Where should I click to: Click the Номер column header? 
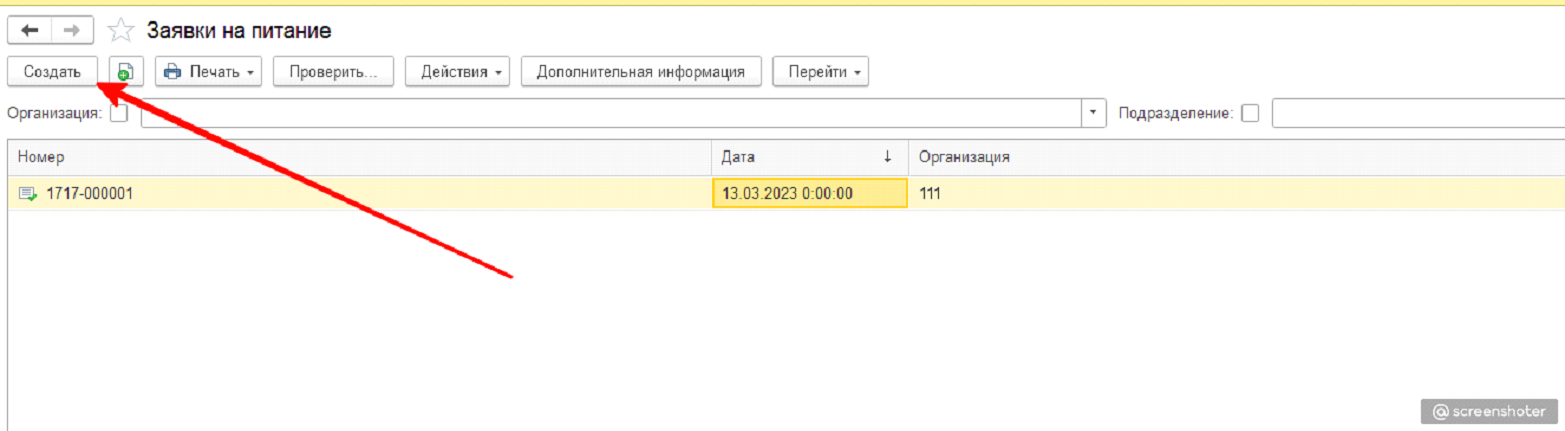click(x=360, y=157)
